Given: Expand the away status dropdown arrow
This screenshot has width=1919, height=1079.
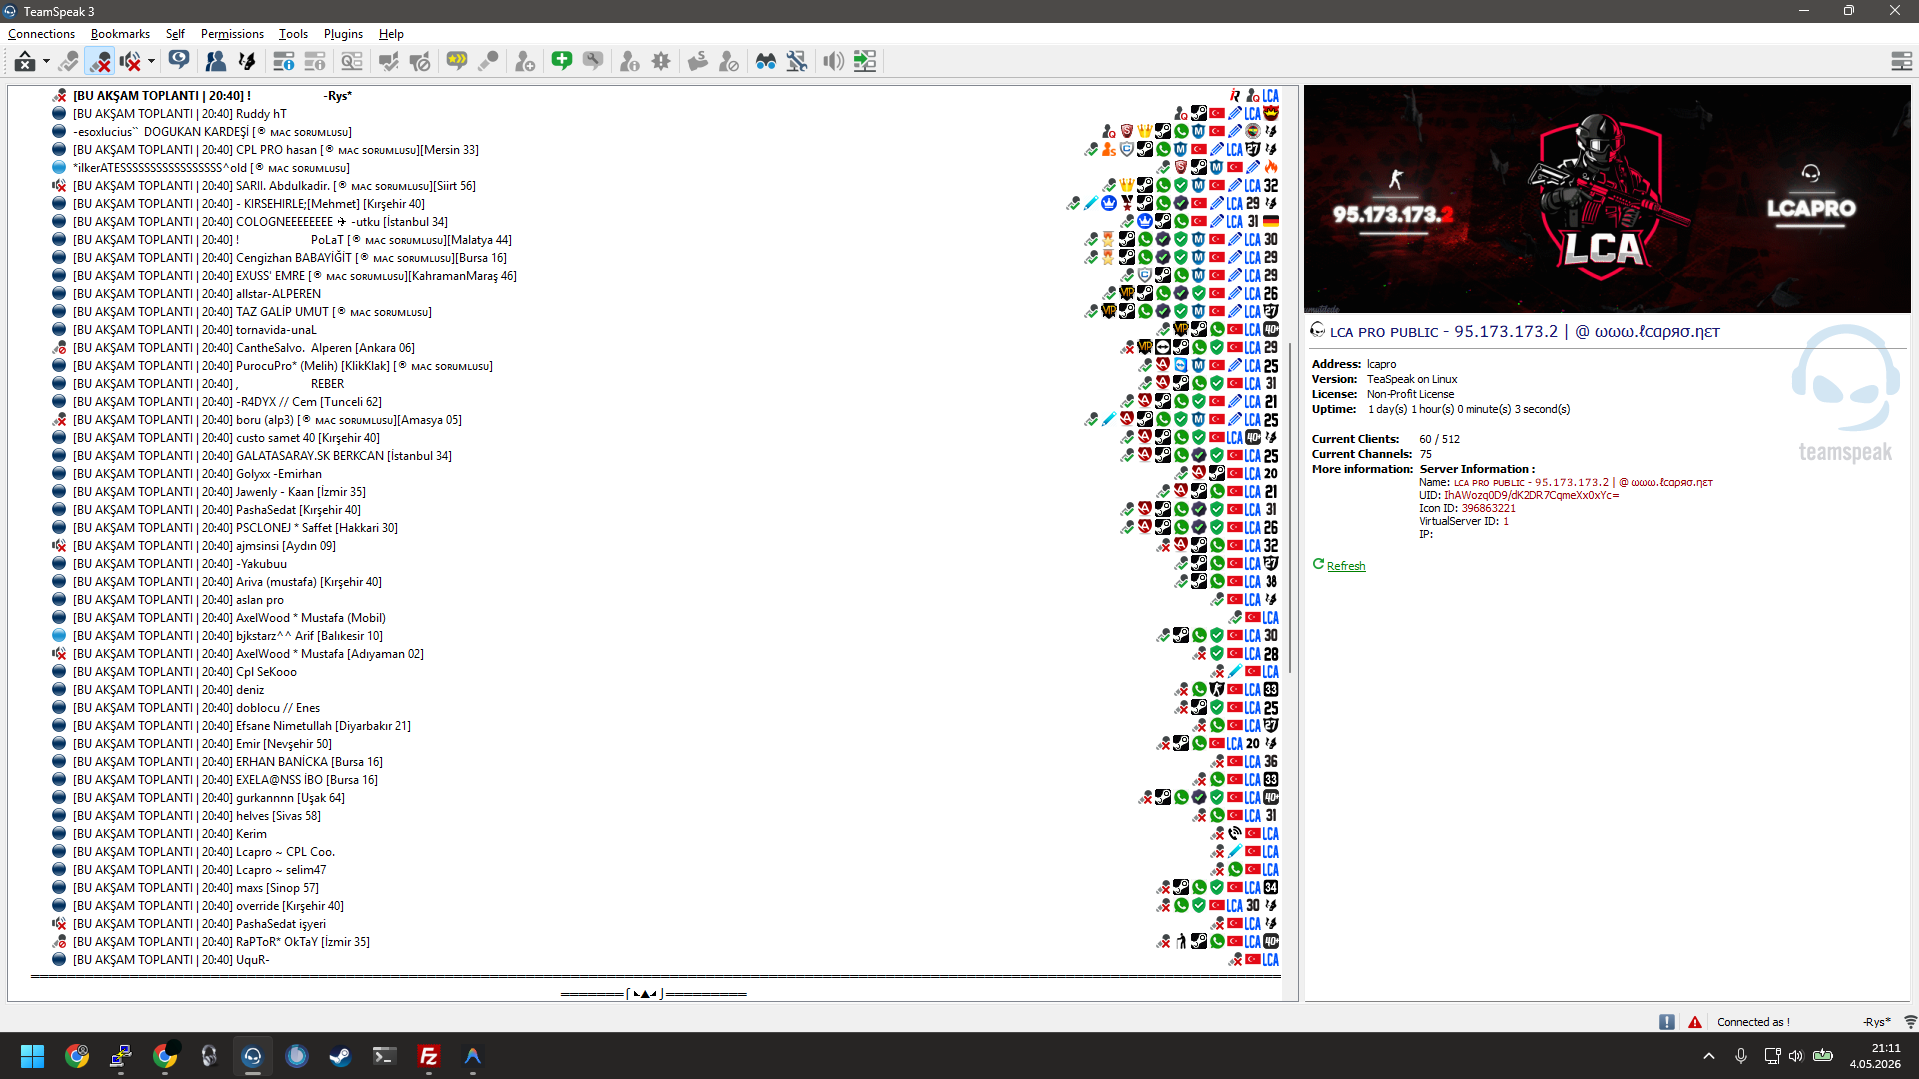Looking at the screenshot, I should [x=46, y=61].
